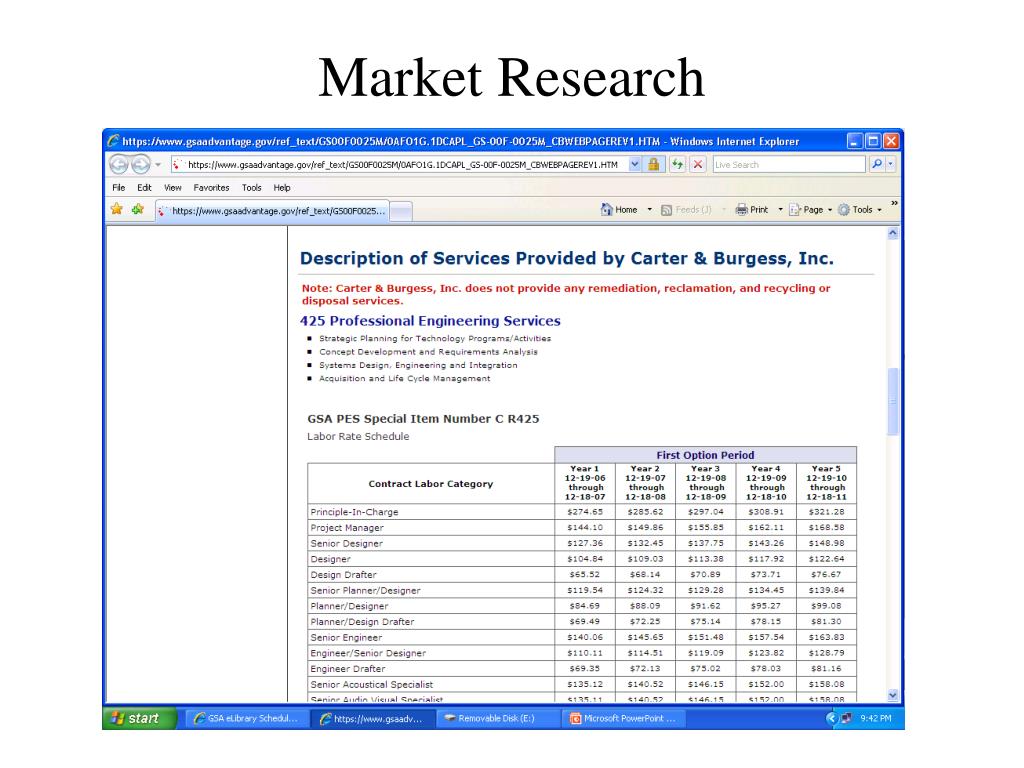Screen dimensions: 1024x768
Task: Click the magnifier Search button
Action: click(877, 165)
